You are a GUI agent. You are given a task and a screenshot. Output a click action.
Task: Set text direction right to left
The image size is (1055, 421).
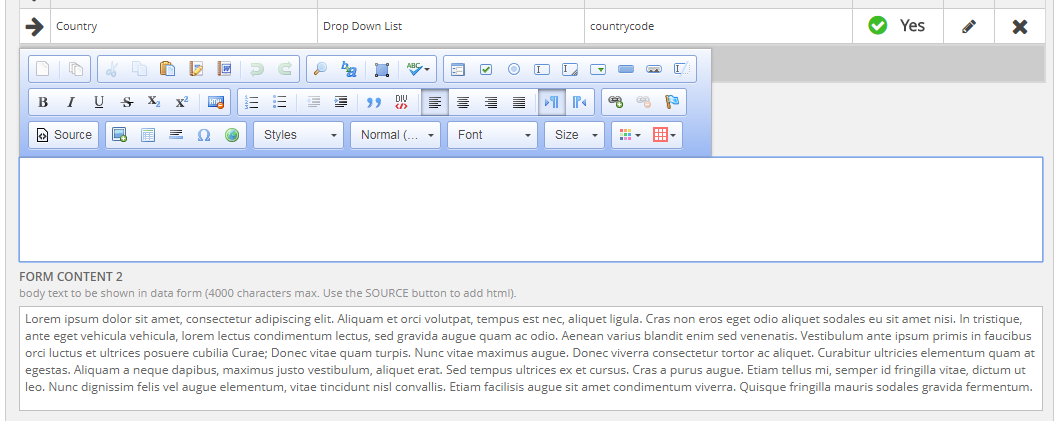579,102
